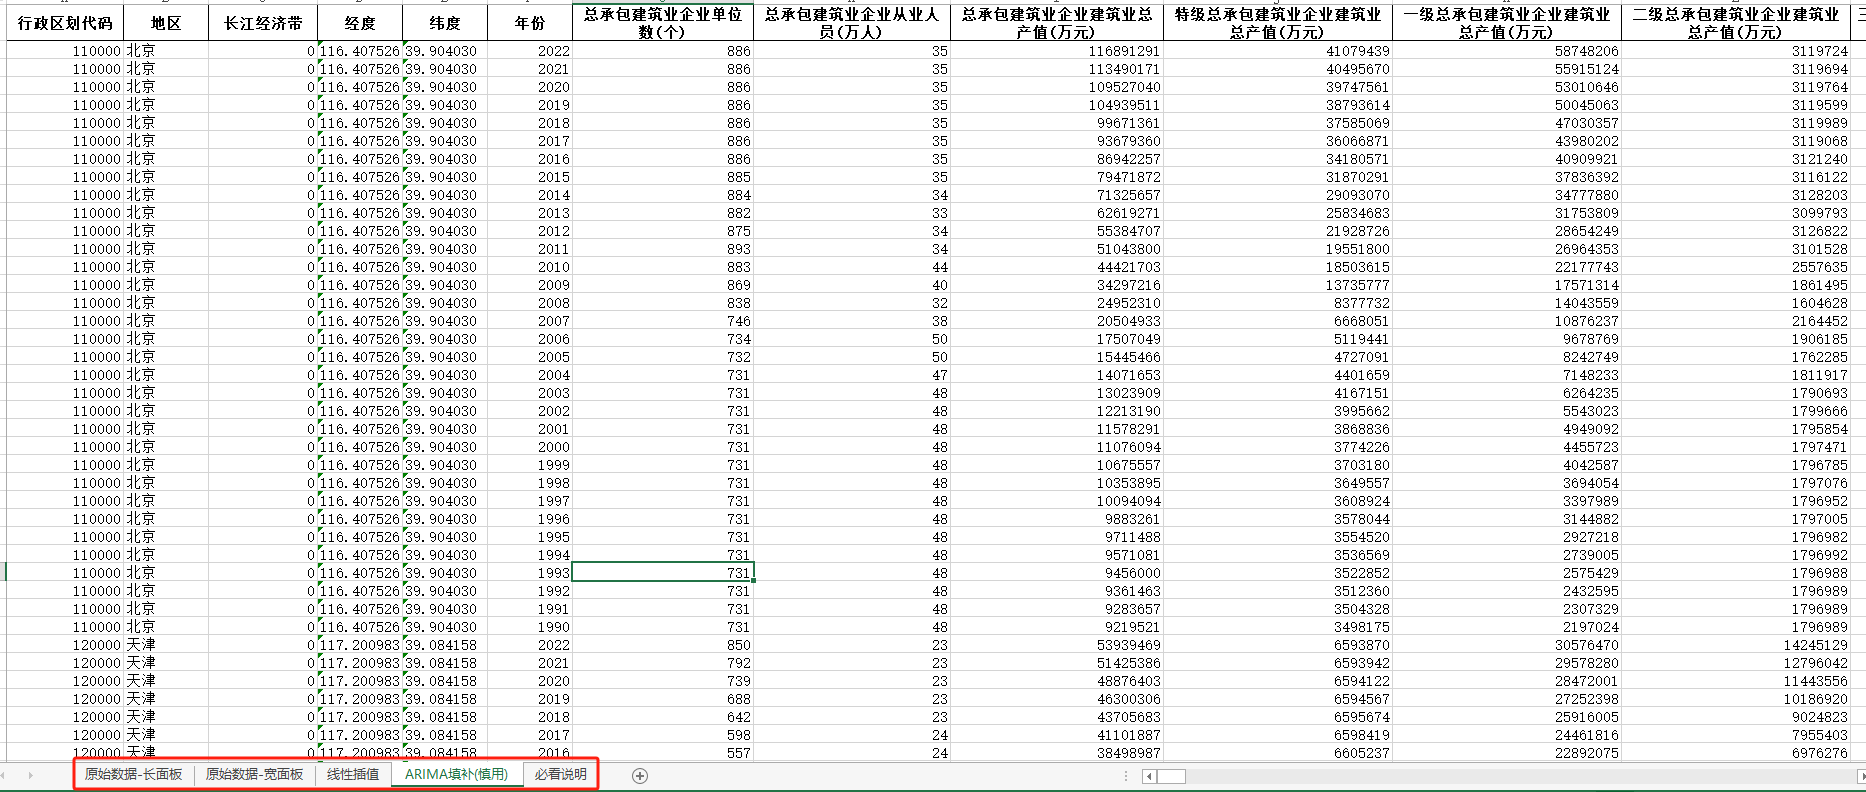
Task: Click the 经度 column header cell
Action: point(360,23)
